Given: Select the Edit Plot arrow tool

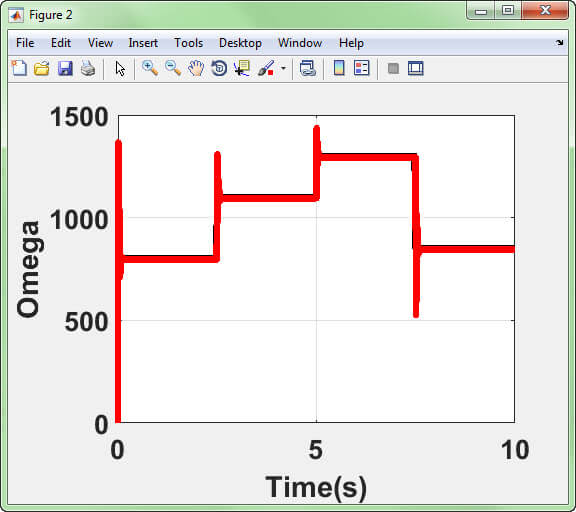Looking at the screenshot, I should coord(120,69).
